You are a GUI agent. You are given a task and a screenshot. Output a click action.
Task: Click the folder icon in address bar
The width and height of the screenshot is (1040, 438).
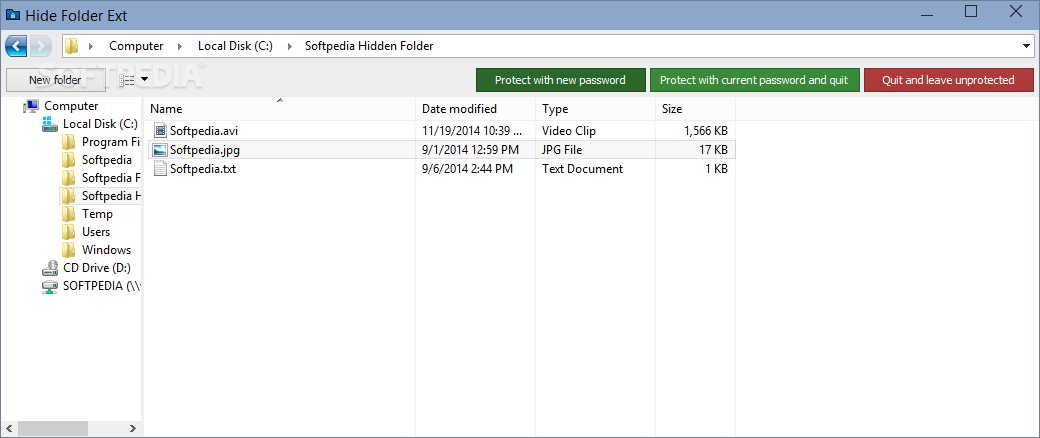[x=72, y=46]
